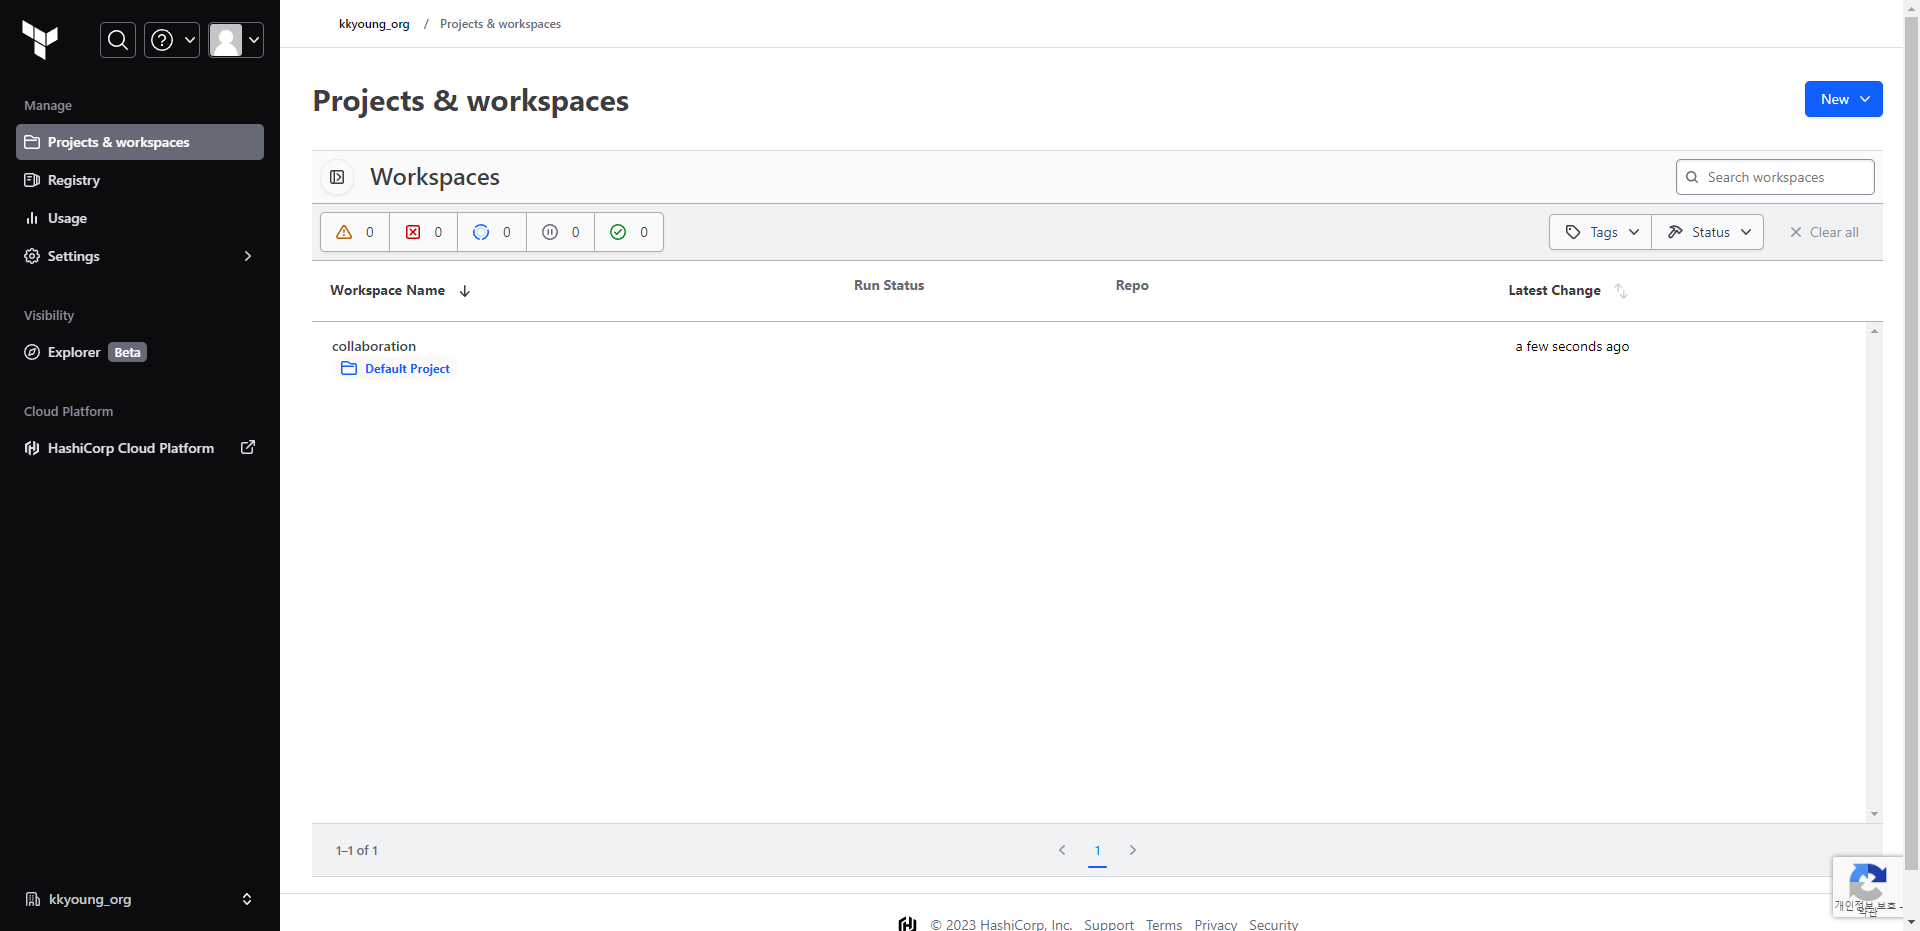Go to previous page arrow
Image resolution: width=1920 pixels, height=931 pixels.
tap(1062, 850)
